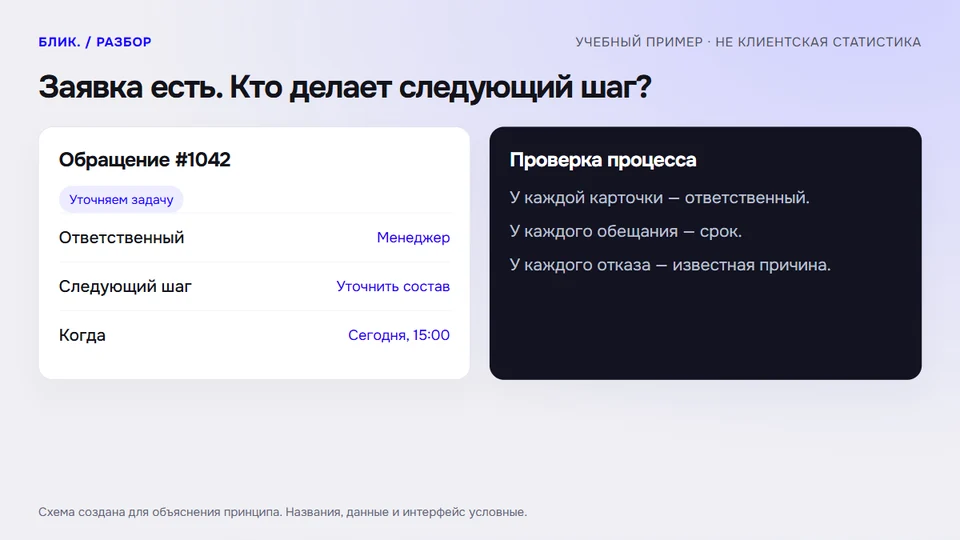Open the 'Уточнить состав' value
Viewport: 960px width, 540px height.
click(x=393, y=287)
